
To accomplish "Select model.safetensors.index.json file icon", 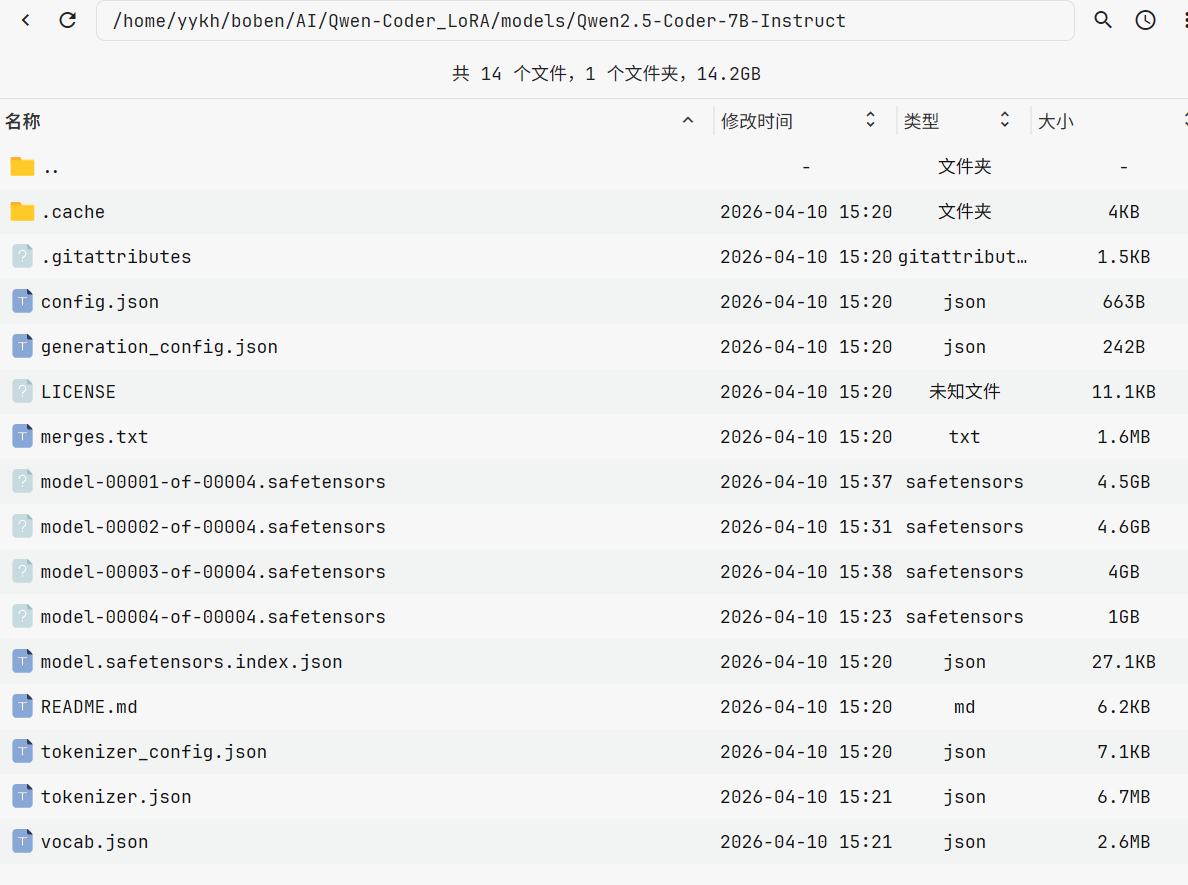I will (x=23, y=661).
